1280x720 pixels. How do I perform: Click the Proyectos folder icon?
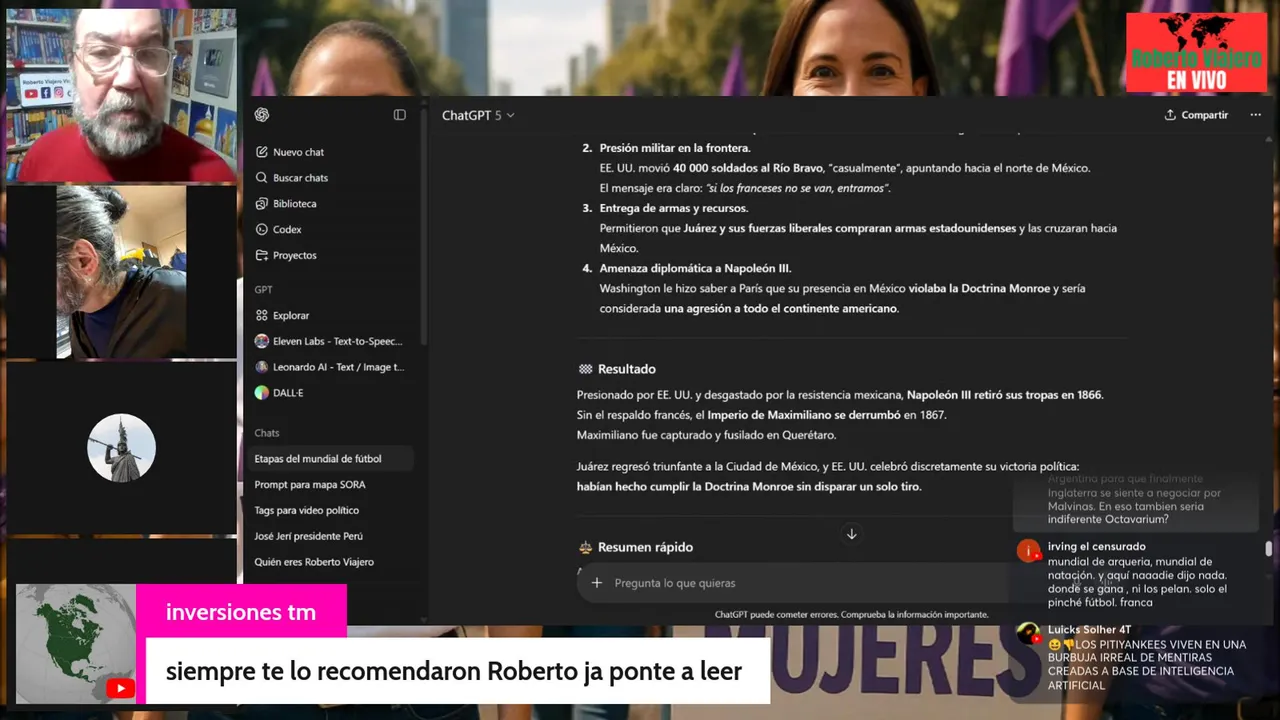point(262,256)
